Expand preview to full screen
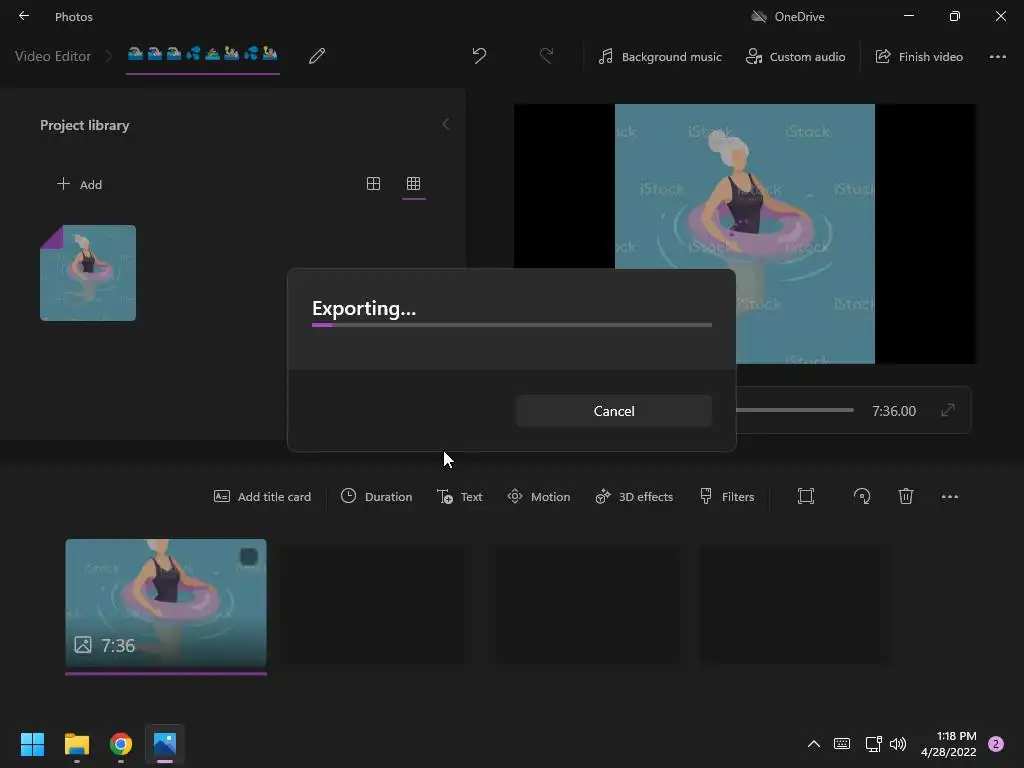The image size is (1024, 768). click(x=948, y=410)
